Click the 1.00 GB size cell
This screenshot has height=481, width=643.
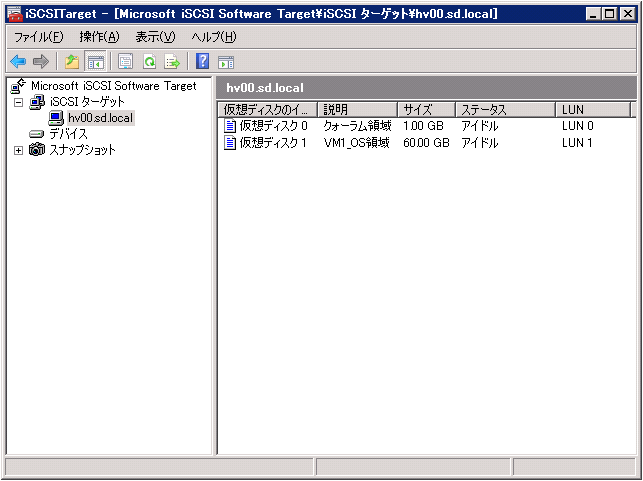(424, 125)
